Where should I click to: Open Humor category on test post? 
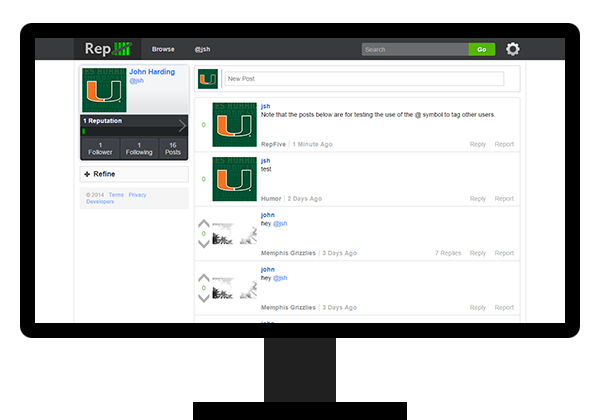click(x=271, y=199)
